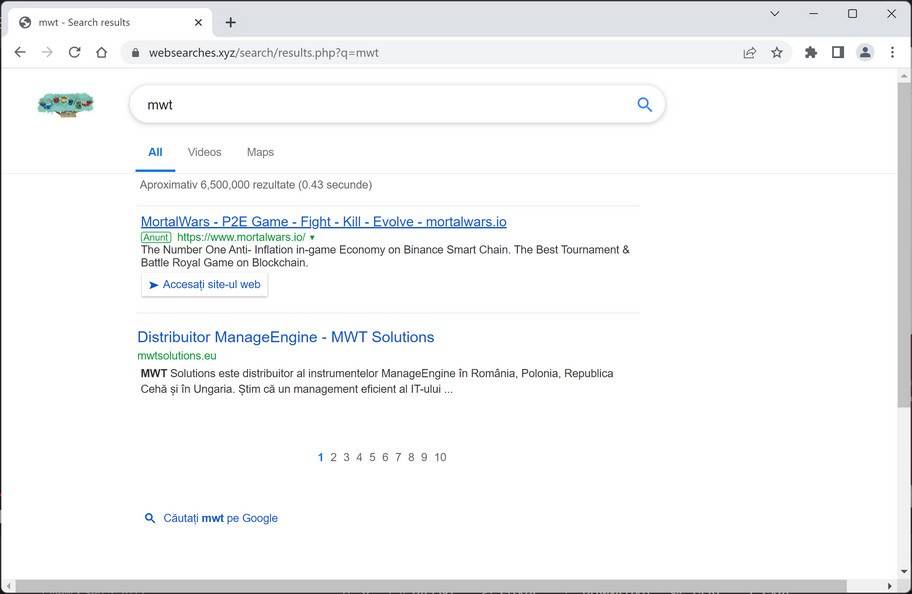Image resolution: width=912 pixels, height=594 pixels.
Task: Open a new browser tab
Action: tap(231, 22)
